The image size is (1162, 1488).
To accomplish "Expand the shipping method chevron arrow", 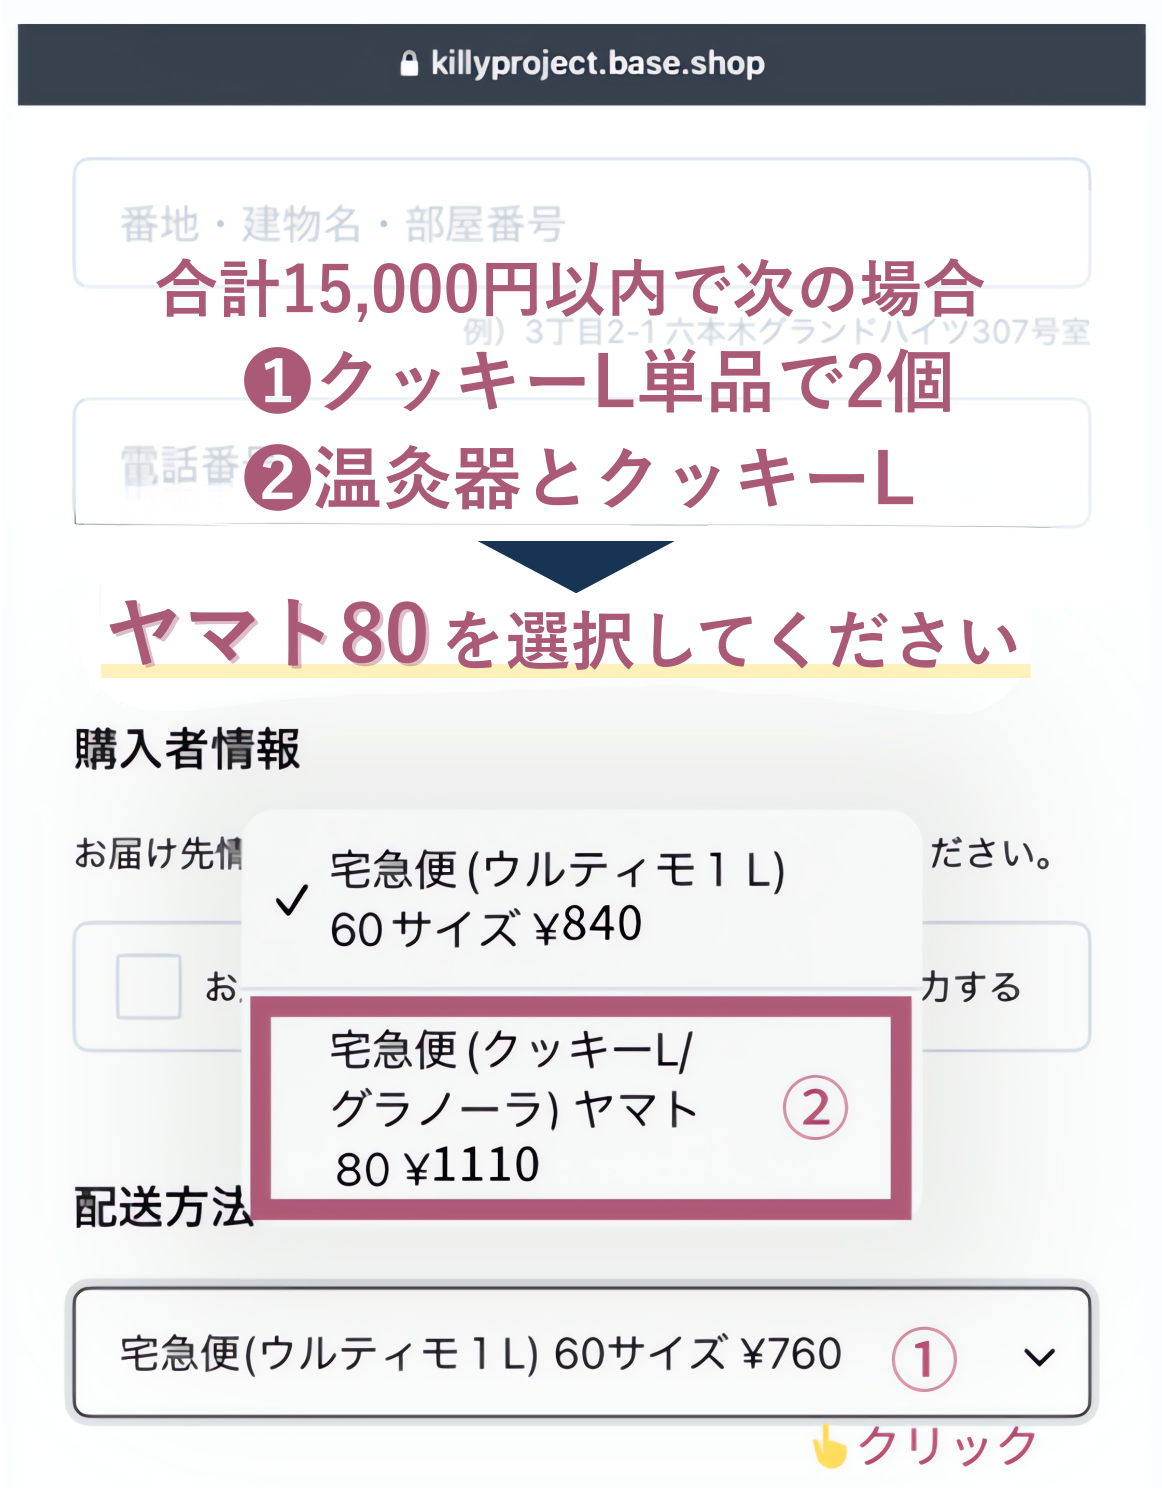I will point(1040,1357).
